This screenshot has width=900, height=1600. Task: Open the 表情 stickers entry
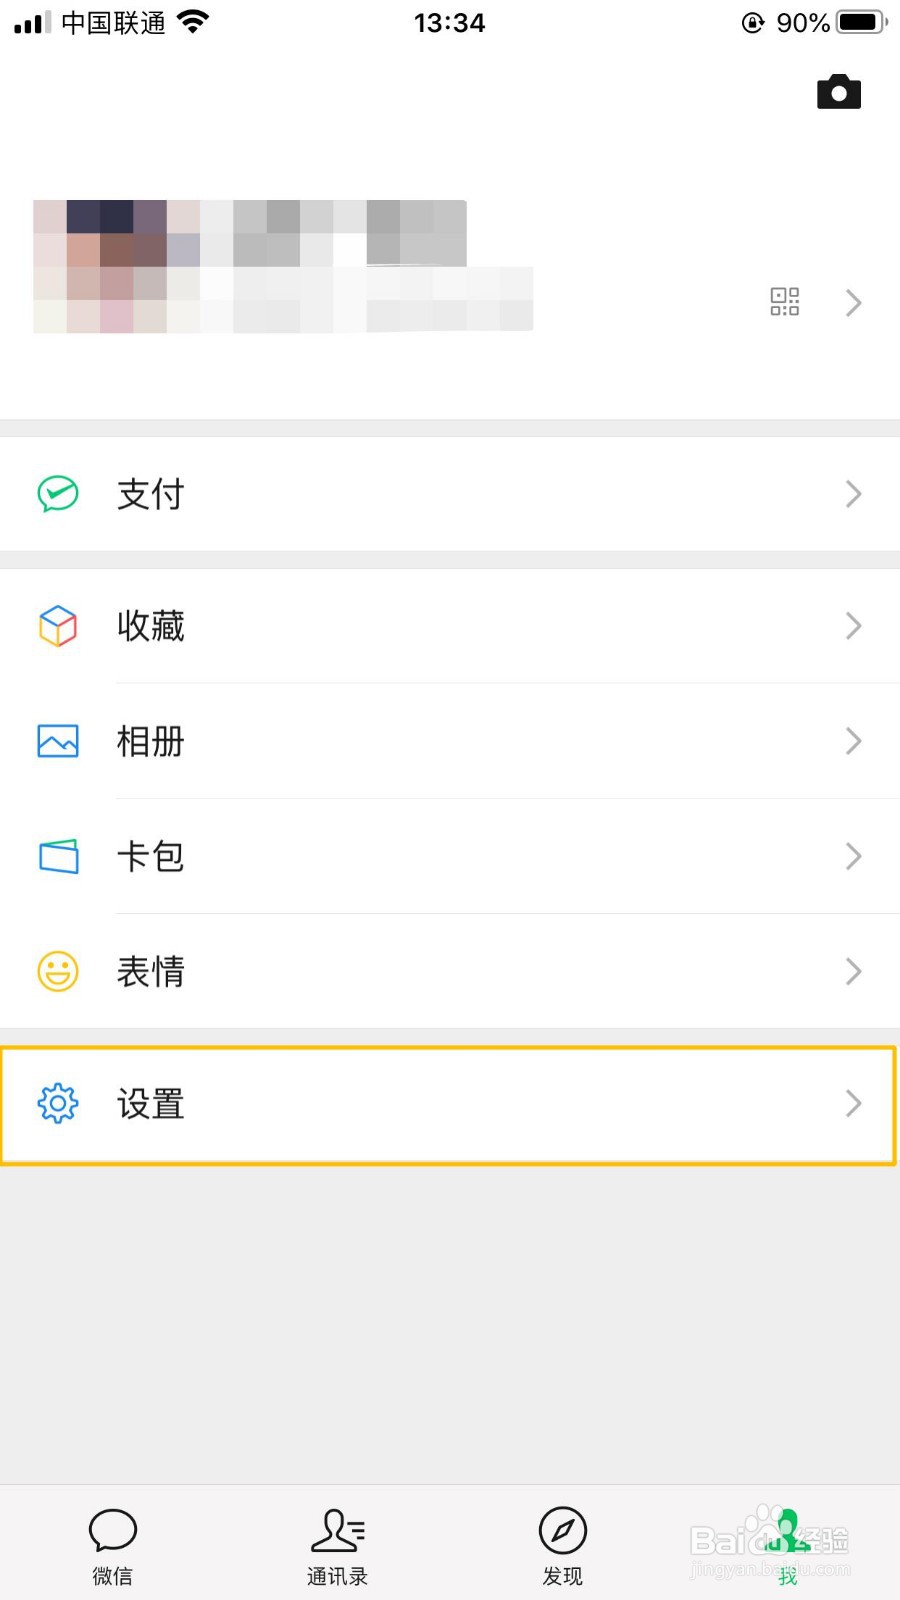(450, 971)
